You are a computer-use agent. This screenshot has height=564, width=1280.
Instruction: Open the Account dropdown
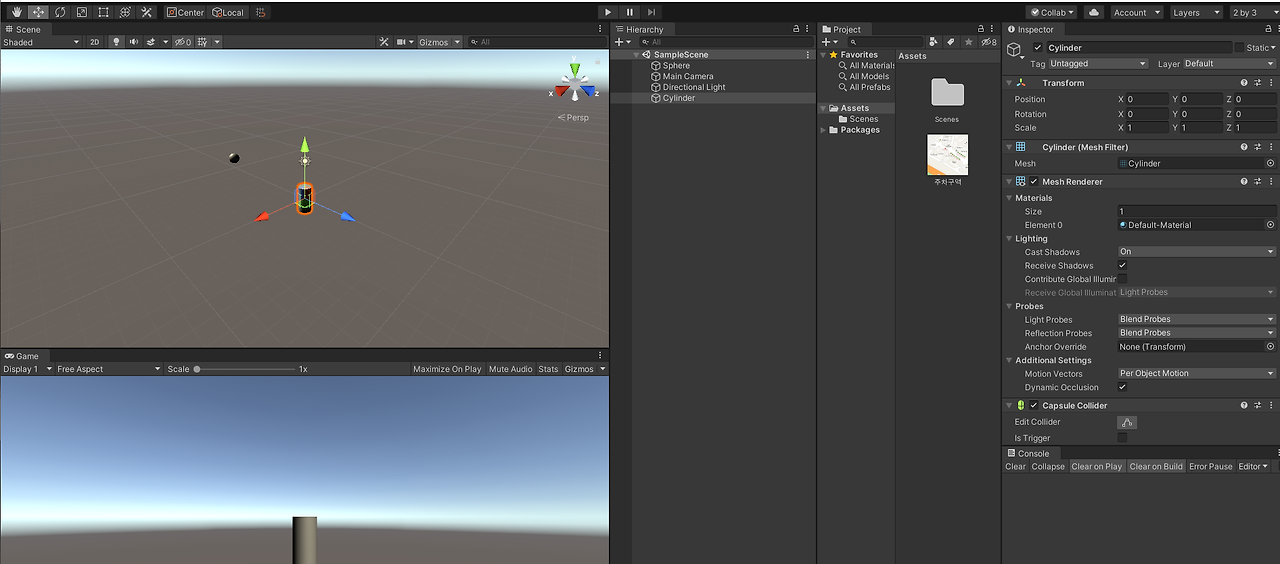click(x=1136, y=12)
